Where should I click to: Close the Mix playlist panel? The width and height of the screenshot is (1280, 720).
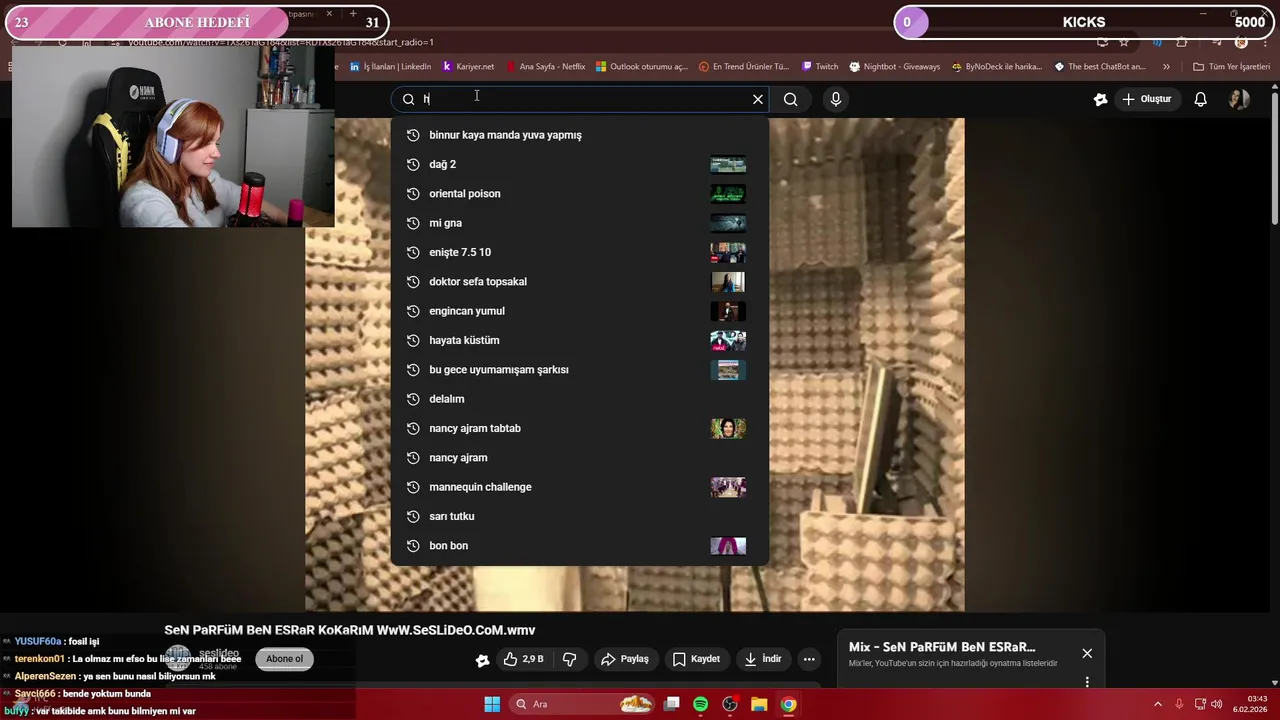1087,653
